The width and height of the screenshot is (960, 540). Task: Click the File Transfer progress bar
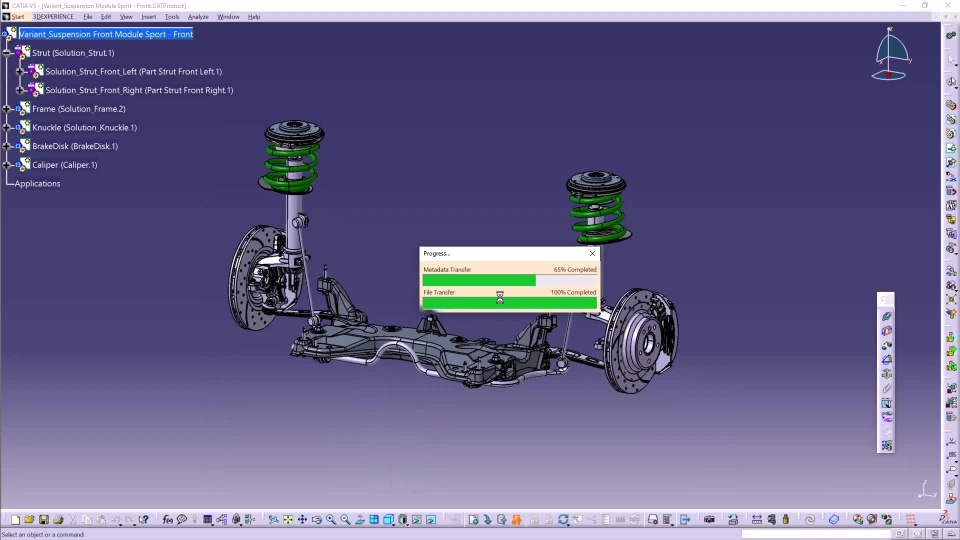point(509,303)
